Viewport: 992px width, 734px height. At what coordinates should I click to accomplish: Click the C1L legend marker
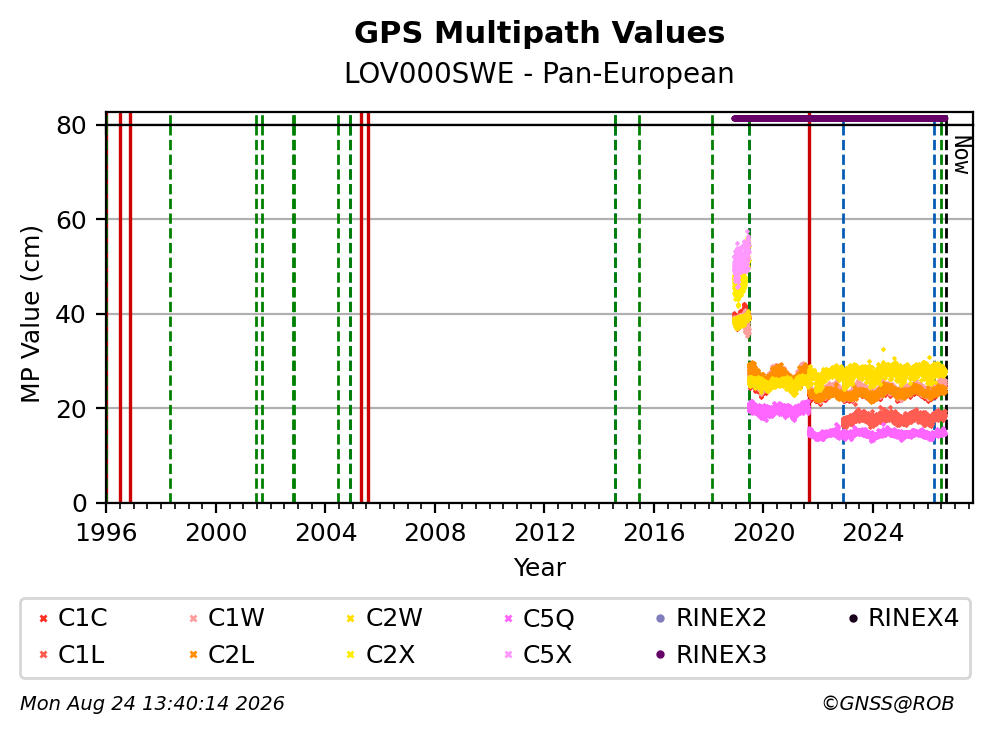pyautogui.click(x=43, y=655)
